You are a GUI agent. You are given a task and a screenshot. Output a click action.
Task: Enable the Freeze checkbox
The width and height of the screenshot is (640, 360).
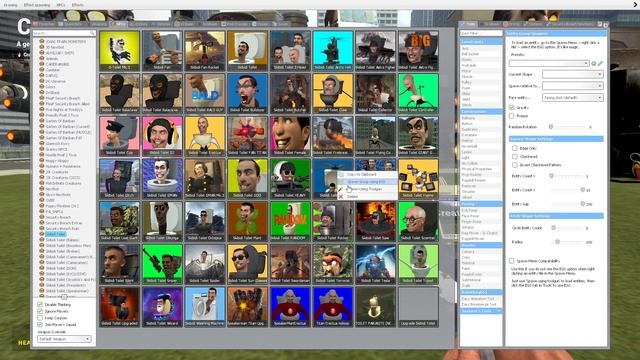[x=511, y=116]
